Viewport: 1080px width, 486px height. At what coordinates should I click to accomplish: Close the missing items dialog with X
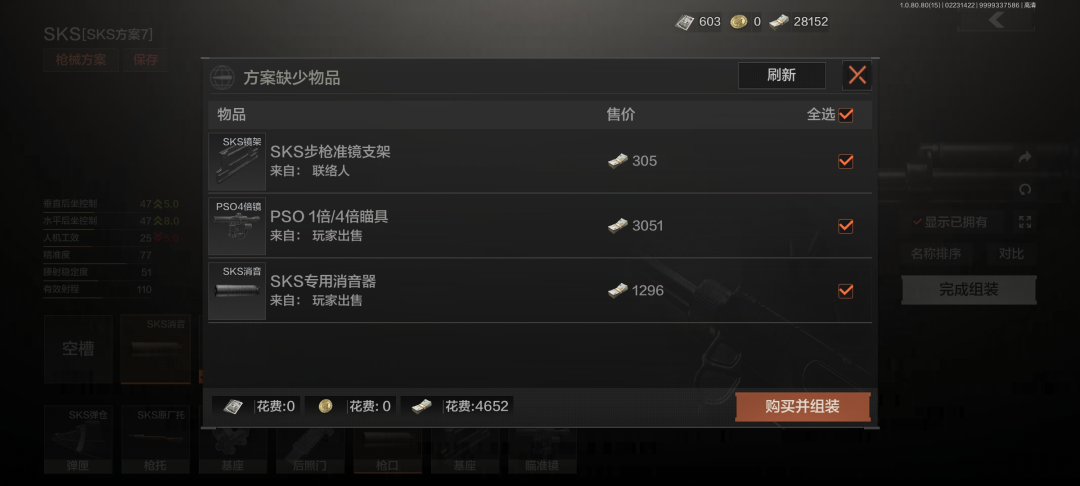857,75
